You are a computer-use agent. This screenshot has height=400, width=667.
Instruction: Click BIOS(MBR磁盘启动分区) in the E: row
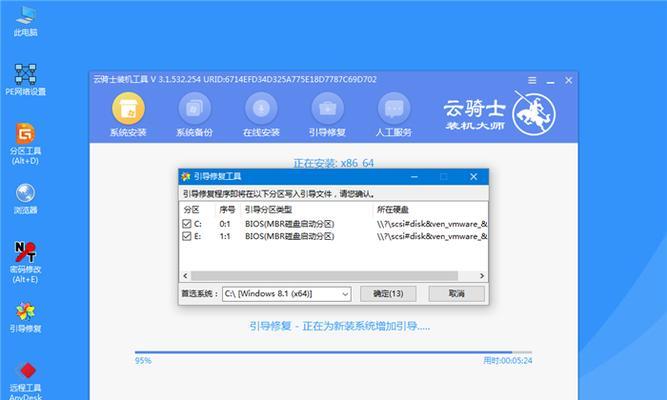click(289, 236)
